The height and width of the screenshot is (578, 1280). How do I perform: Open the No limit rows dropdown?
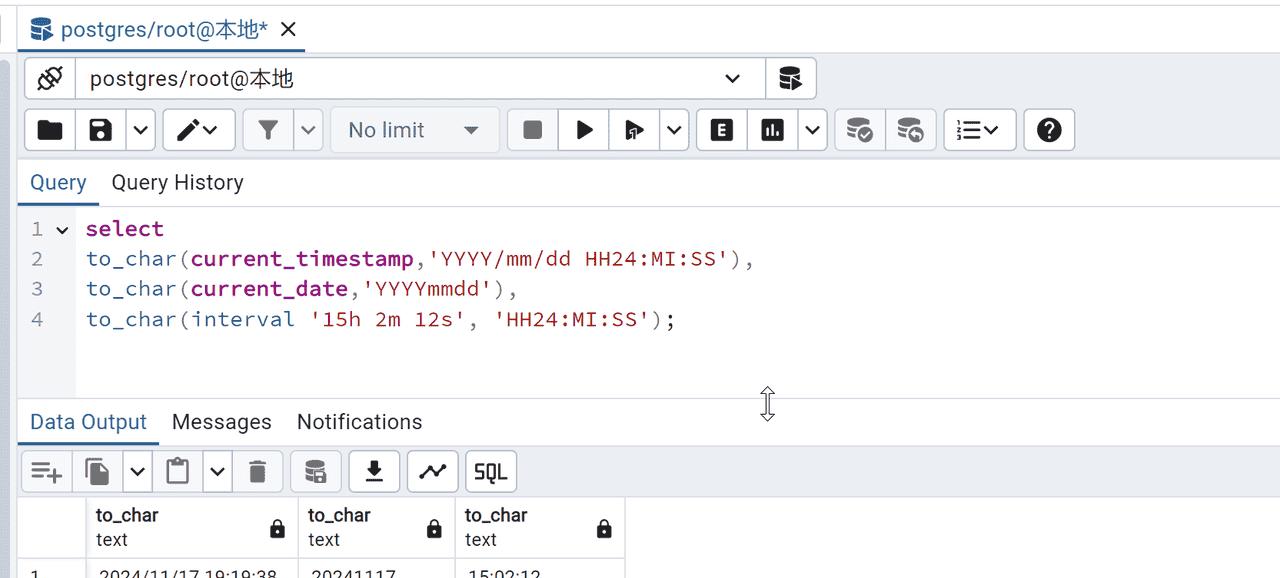click(x=414, y=130)
